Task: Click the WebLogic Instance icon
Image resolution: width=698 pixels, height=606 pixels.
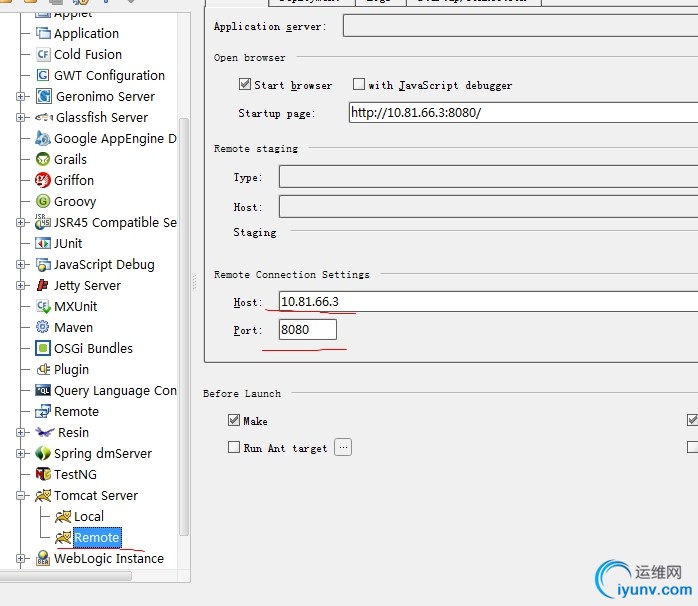Action: tap(43, 558)
